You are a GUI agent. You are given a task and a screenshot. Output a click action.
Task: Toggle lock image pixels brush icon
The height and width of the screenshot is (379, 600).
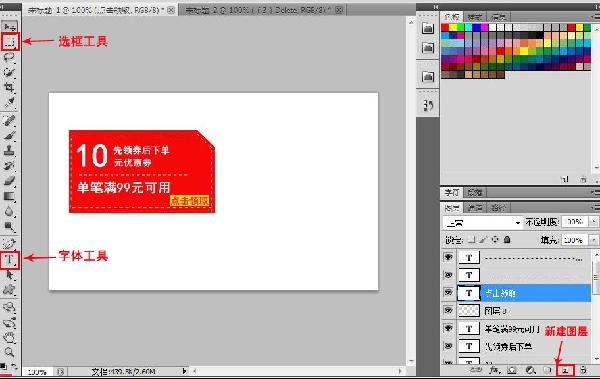(x=483, y=240)
